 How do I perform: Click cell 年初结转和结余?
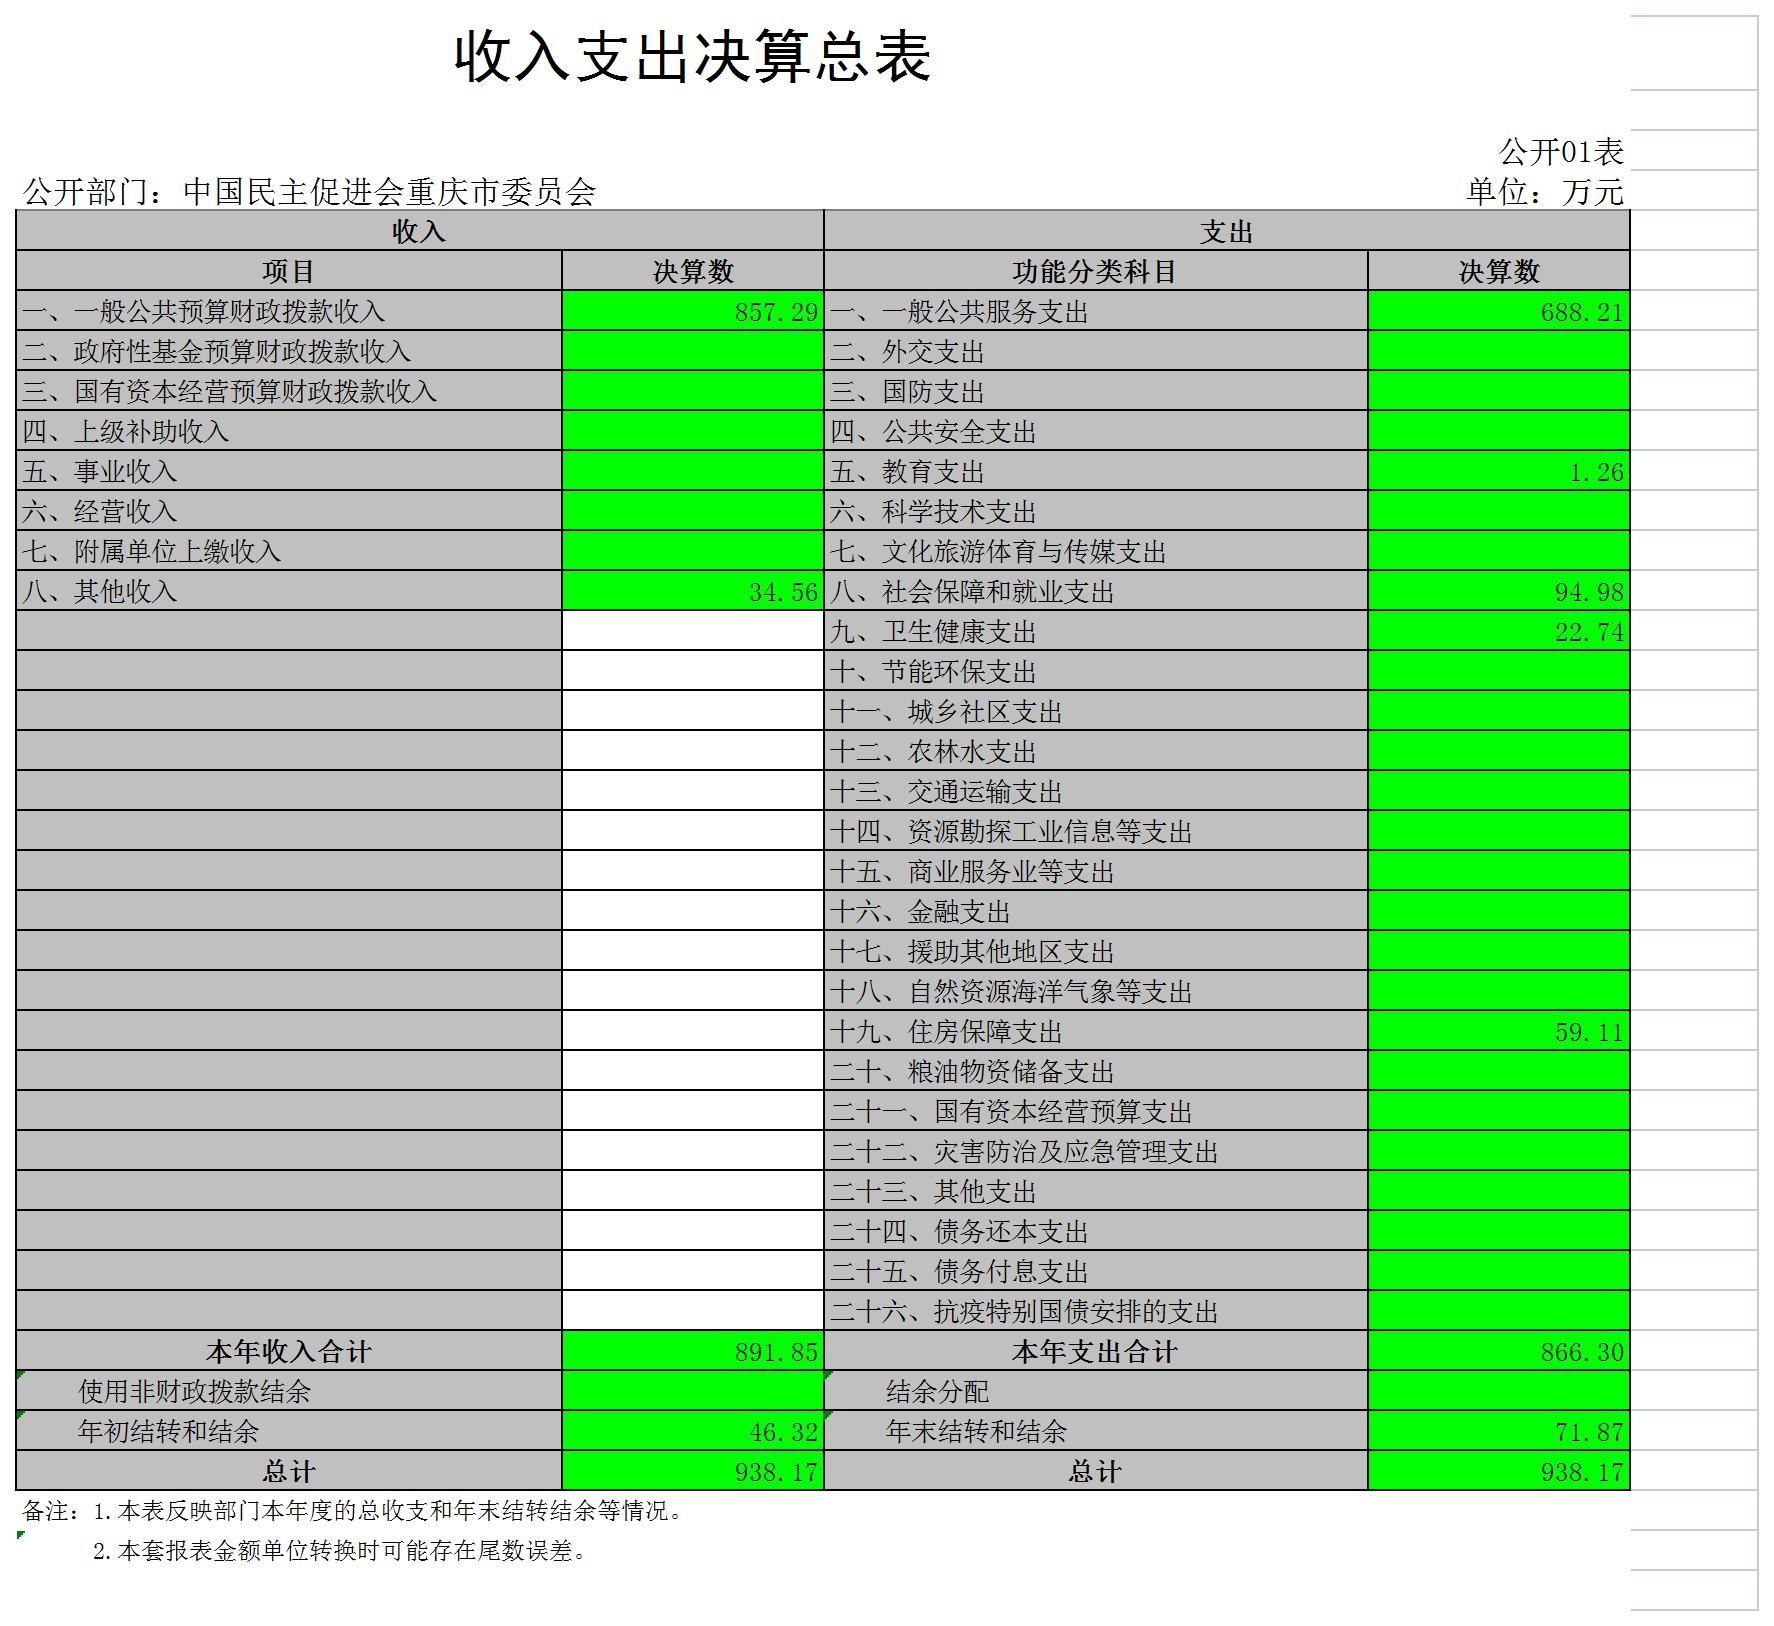(x=289, y=1431)
